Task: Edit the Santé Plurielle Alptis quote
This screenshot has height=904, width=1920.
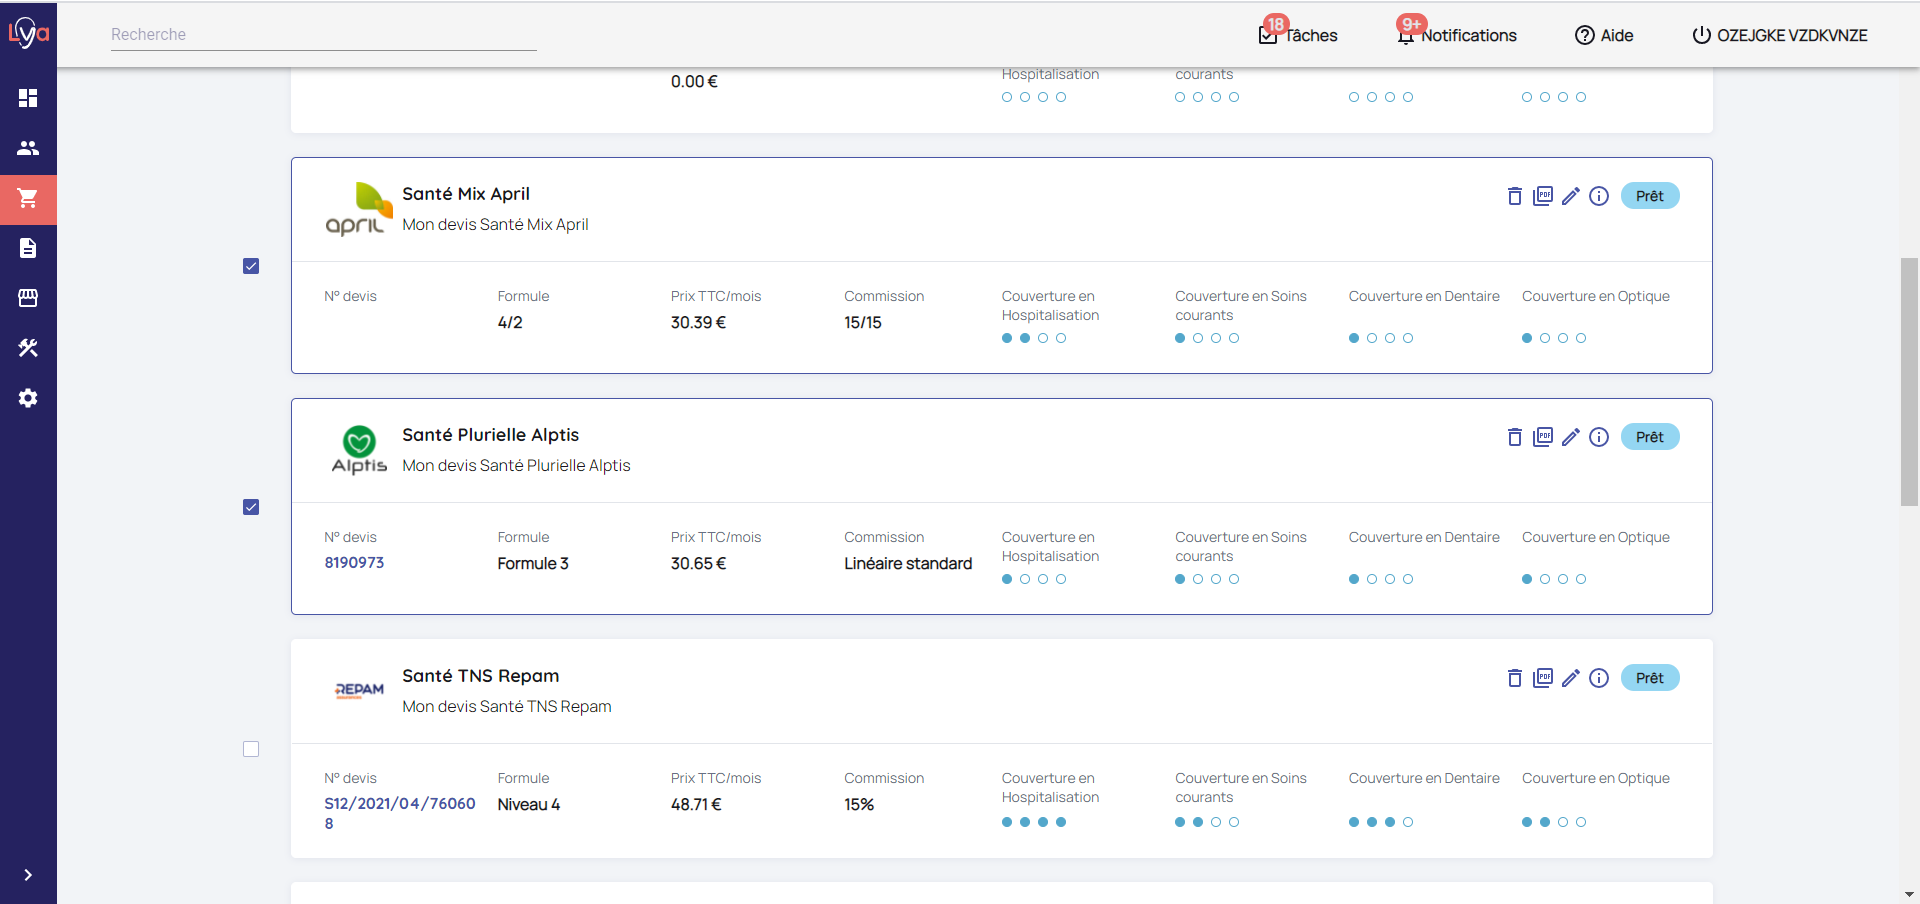Action: pos(1571,437)
